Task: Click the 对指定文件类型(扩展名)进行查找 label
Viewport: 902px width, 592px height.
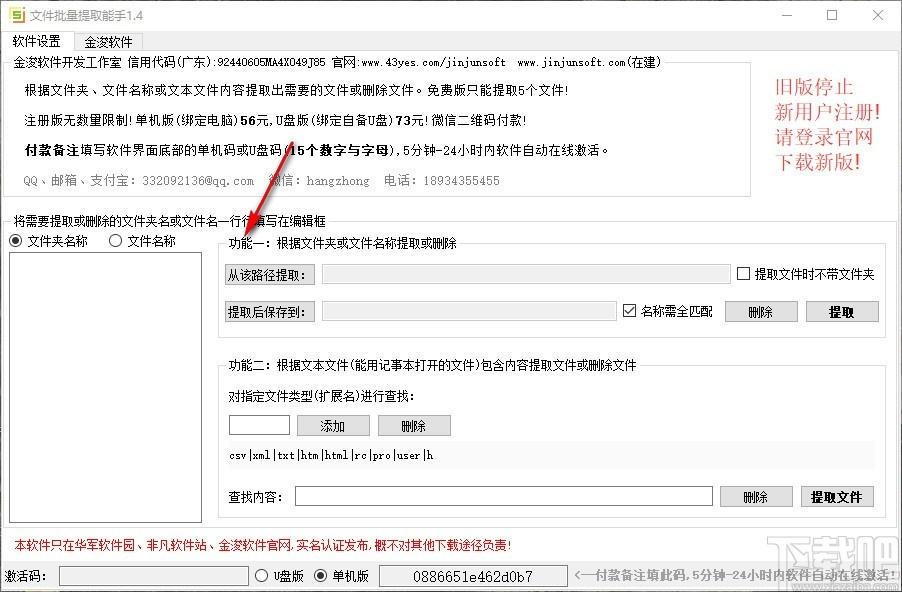Action: 322,396
